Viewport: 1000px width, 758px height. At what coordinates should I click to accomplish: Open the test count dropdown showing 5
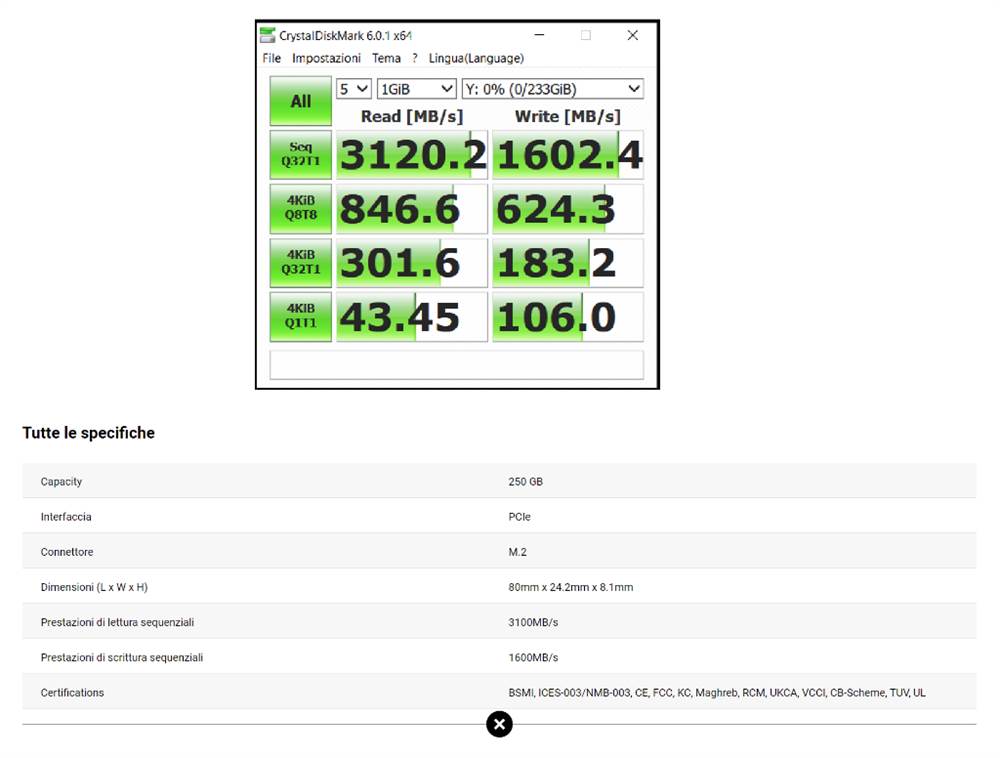(x=352, y=88)
